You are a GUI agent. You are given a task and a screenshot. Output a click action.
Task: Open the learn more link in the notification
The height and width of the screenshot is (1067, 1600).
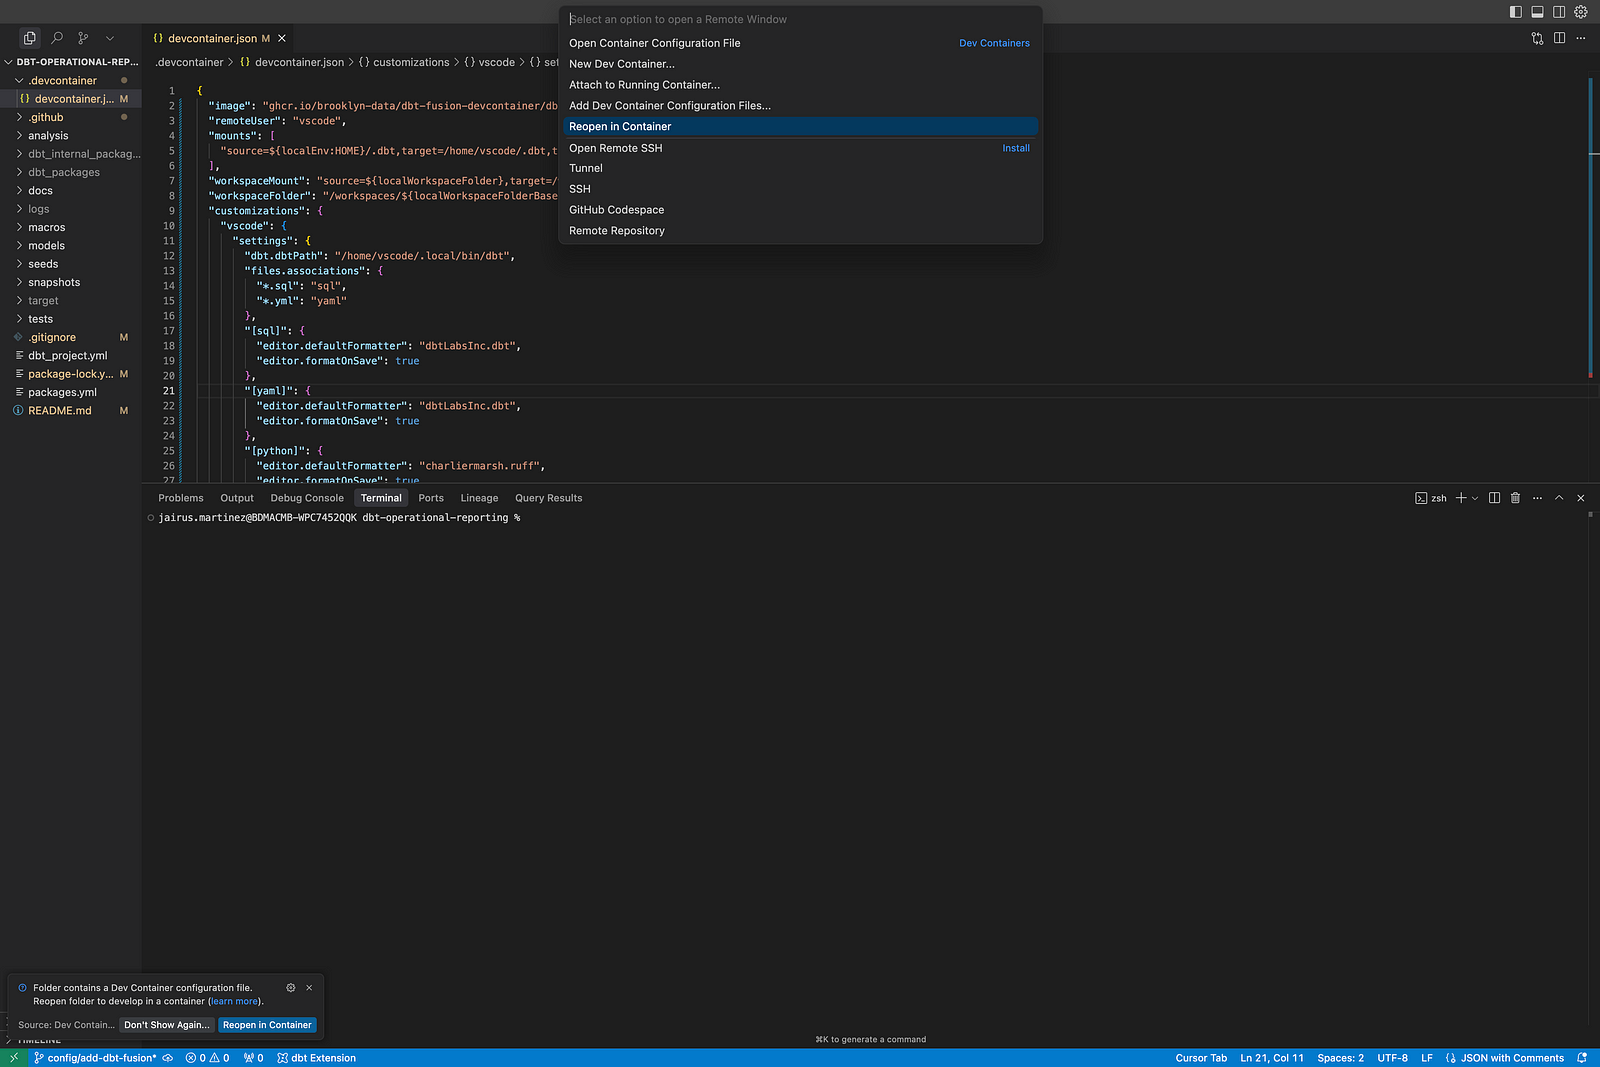click(x=233, y=1001)
